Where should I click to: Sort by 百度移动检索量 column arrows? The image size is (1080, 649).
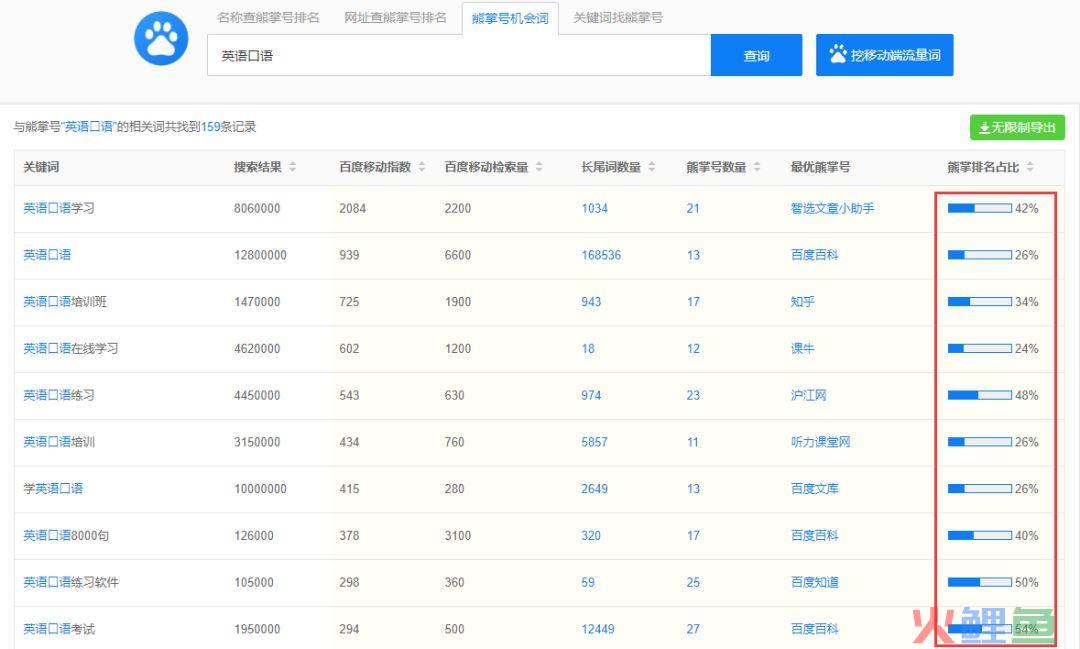[x=539, y=167]
